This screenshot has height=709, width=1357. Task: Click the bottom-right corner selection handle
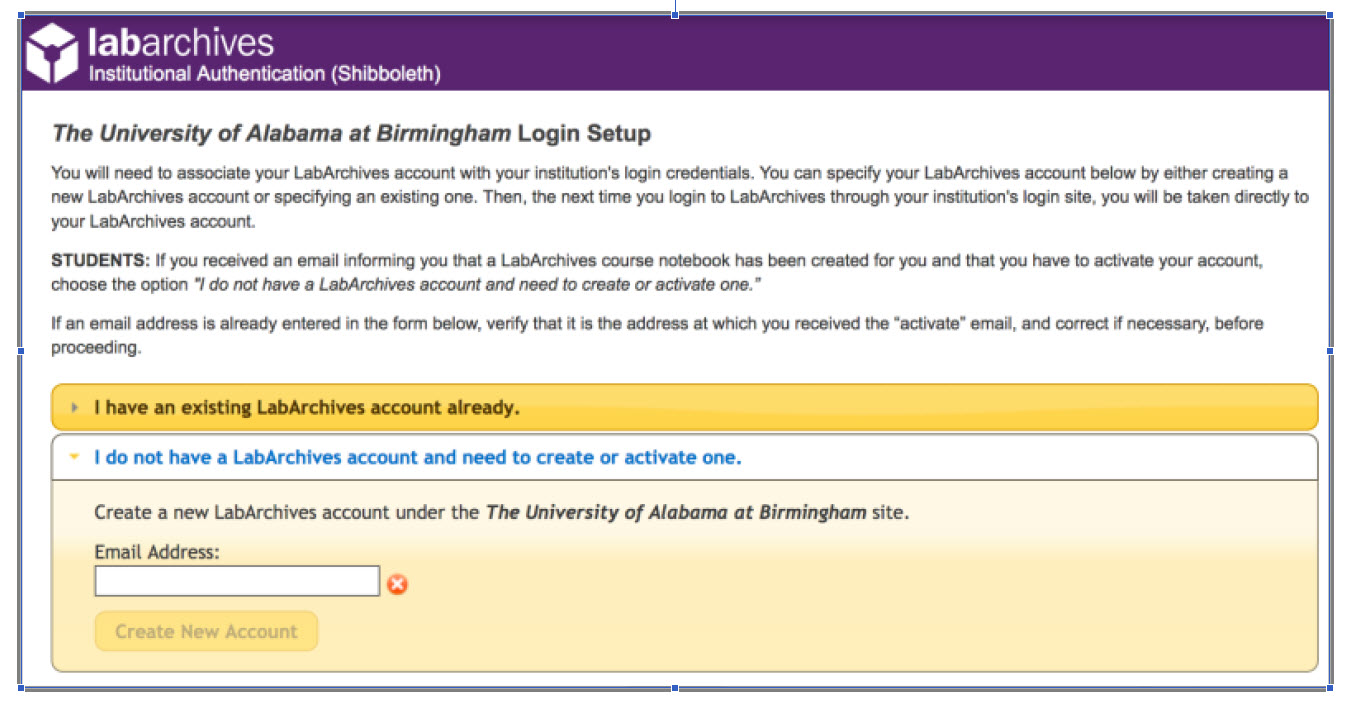click(1329, 688)
